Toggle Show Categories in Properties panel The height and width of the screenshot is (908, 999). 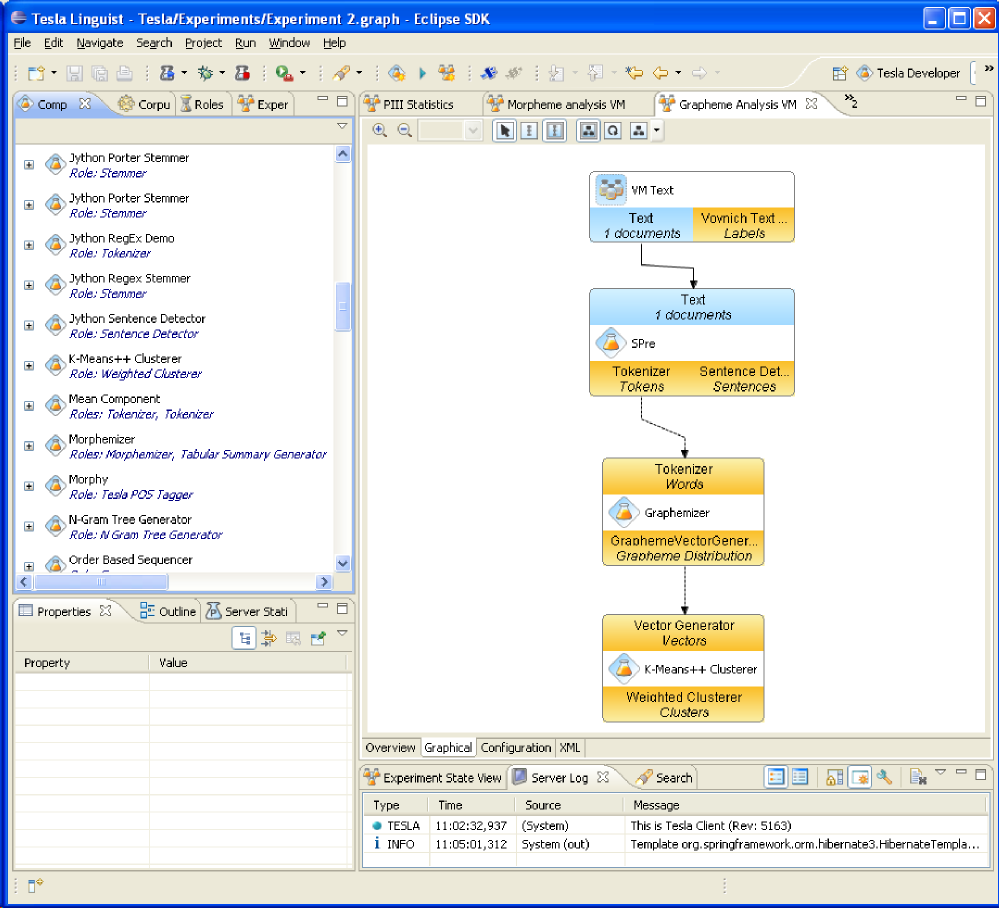coord(244,638)
